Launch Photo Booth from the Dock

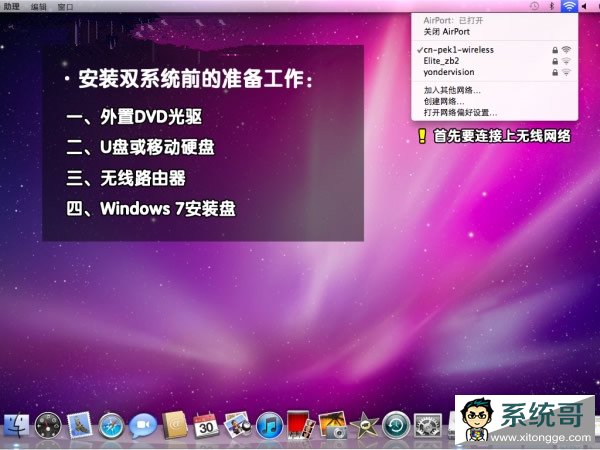tap(301, 425)
